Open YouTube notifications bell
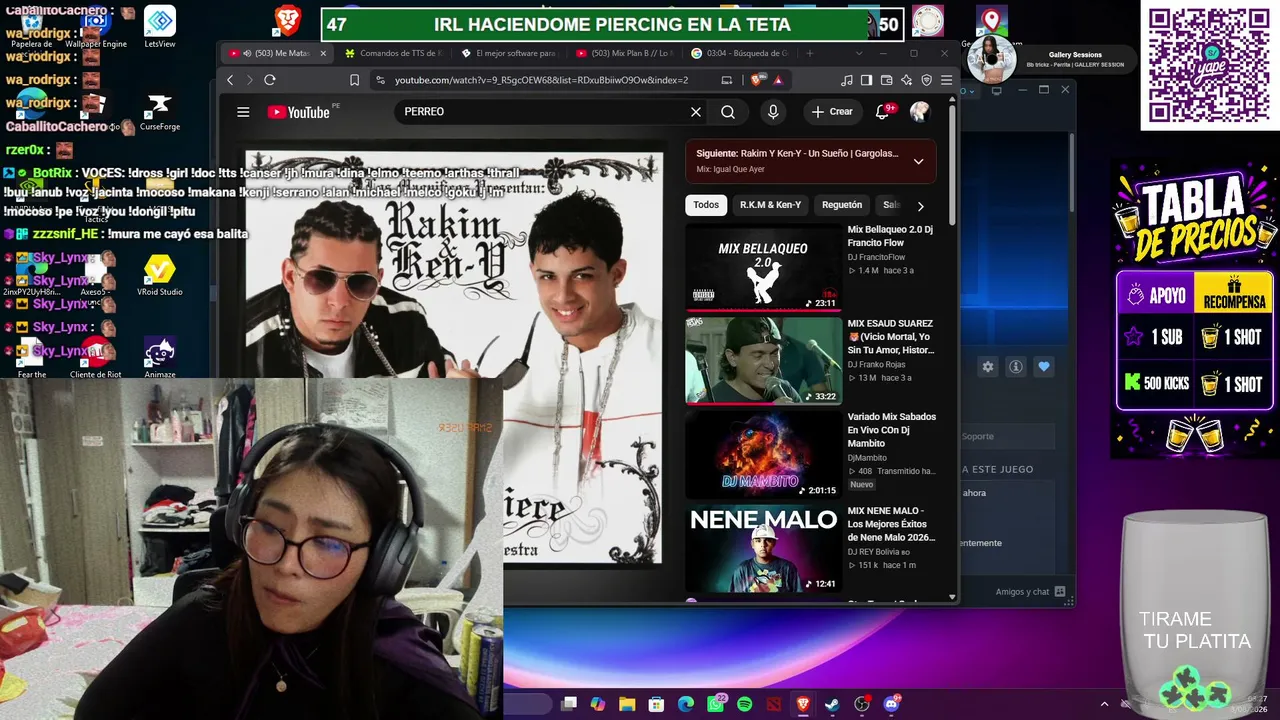The image size is (1280, 720). [x=883, y=112]
